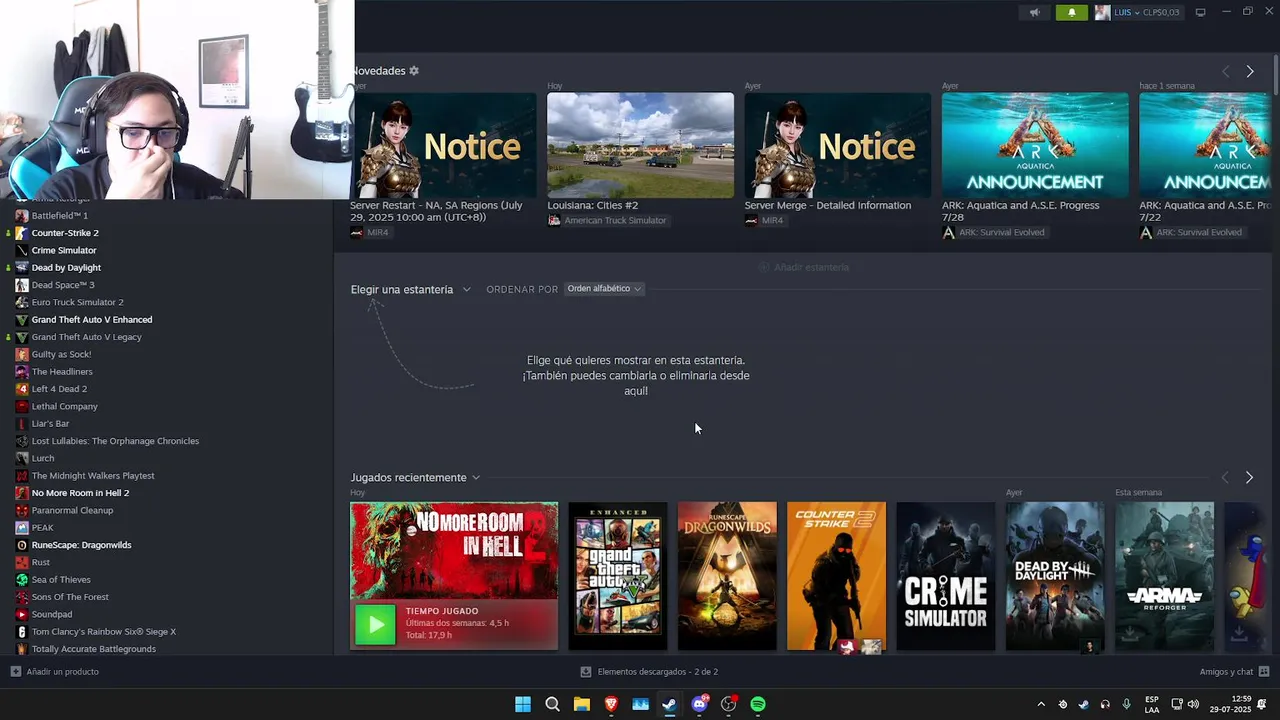Open Orden alfabético sort dropdown
This screenshot has height=720, width=1280.
coord(604,289)
